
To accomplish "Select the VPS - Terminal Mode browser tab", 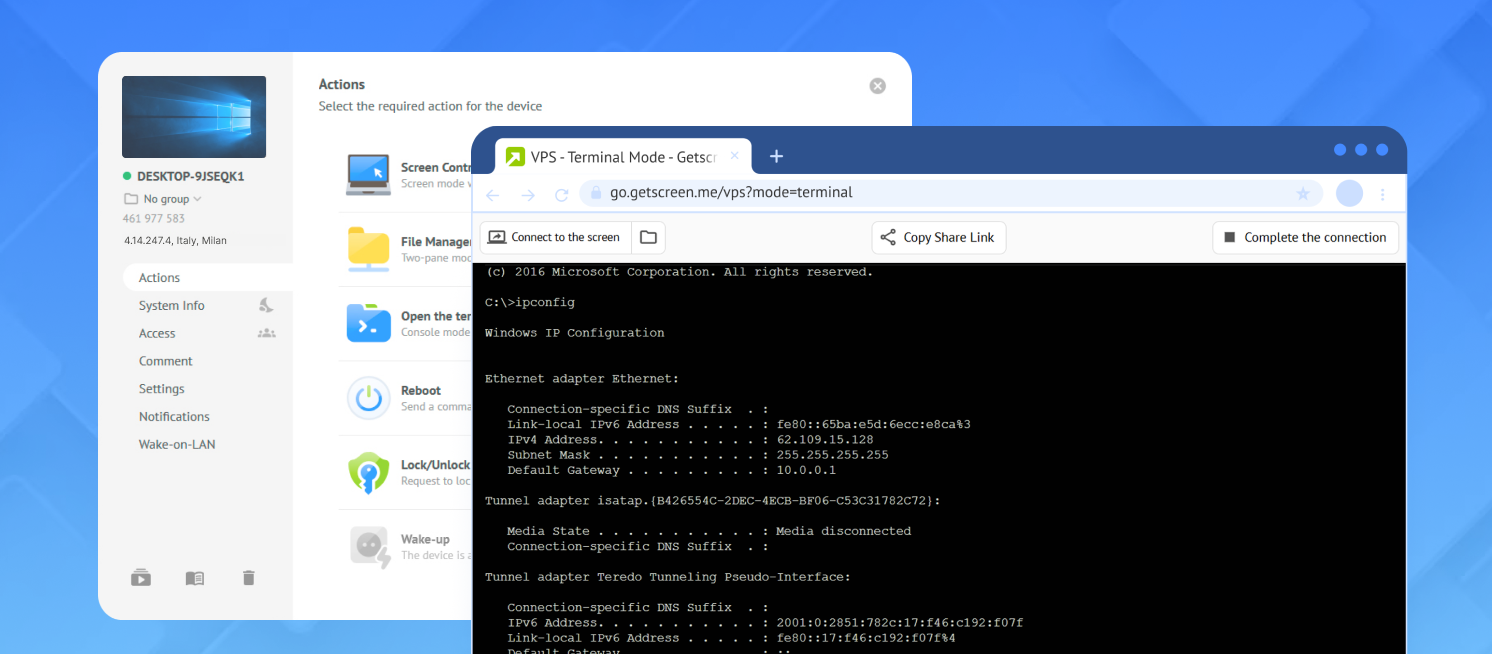I will [x=623, y=157].
